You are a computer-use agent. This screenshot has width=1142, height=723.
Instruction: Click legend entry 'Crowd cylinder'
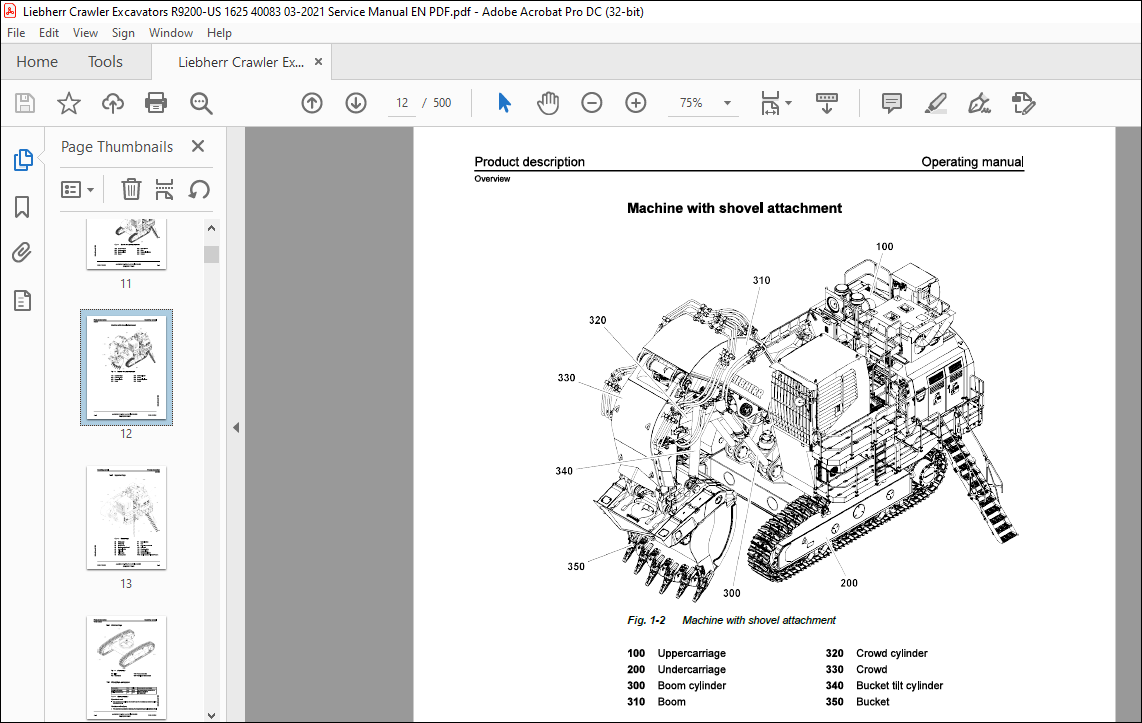point(892,653)
